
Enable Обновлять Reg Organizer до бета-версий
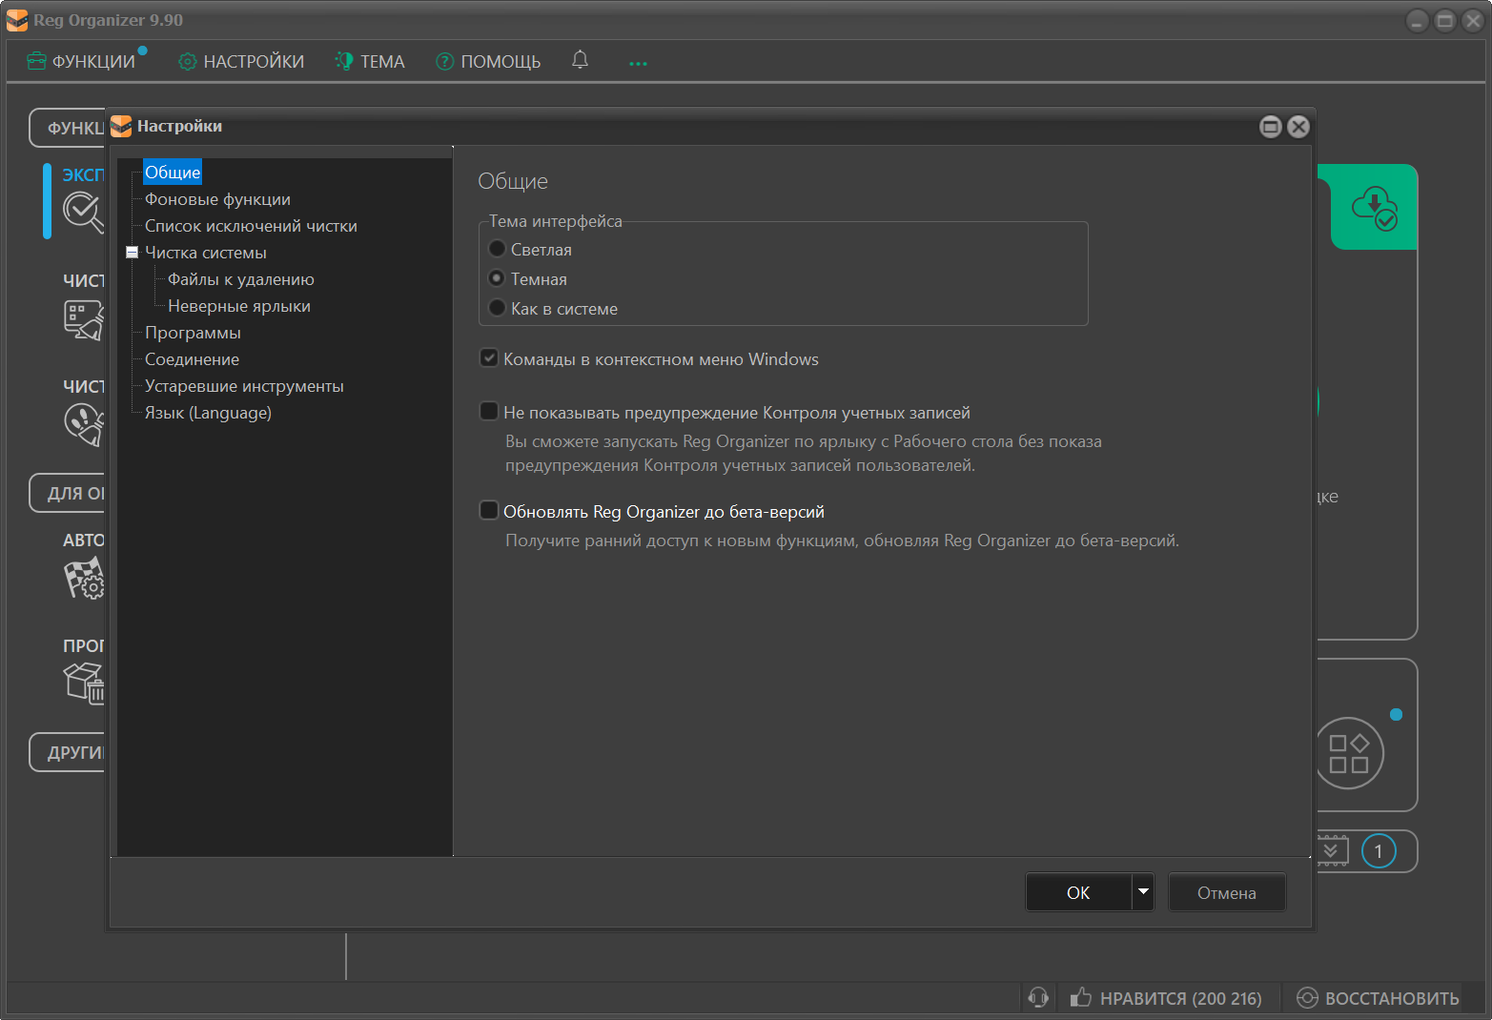coord(489,511)
